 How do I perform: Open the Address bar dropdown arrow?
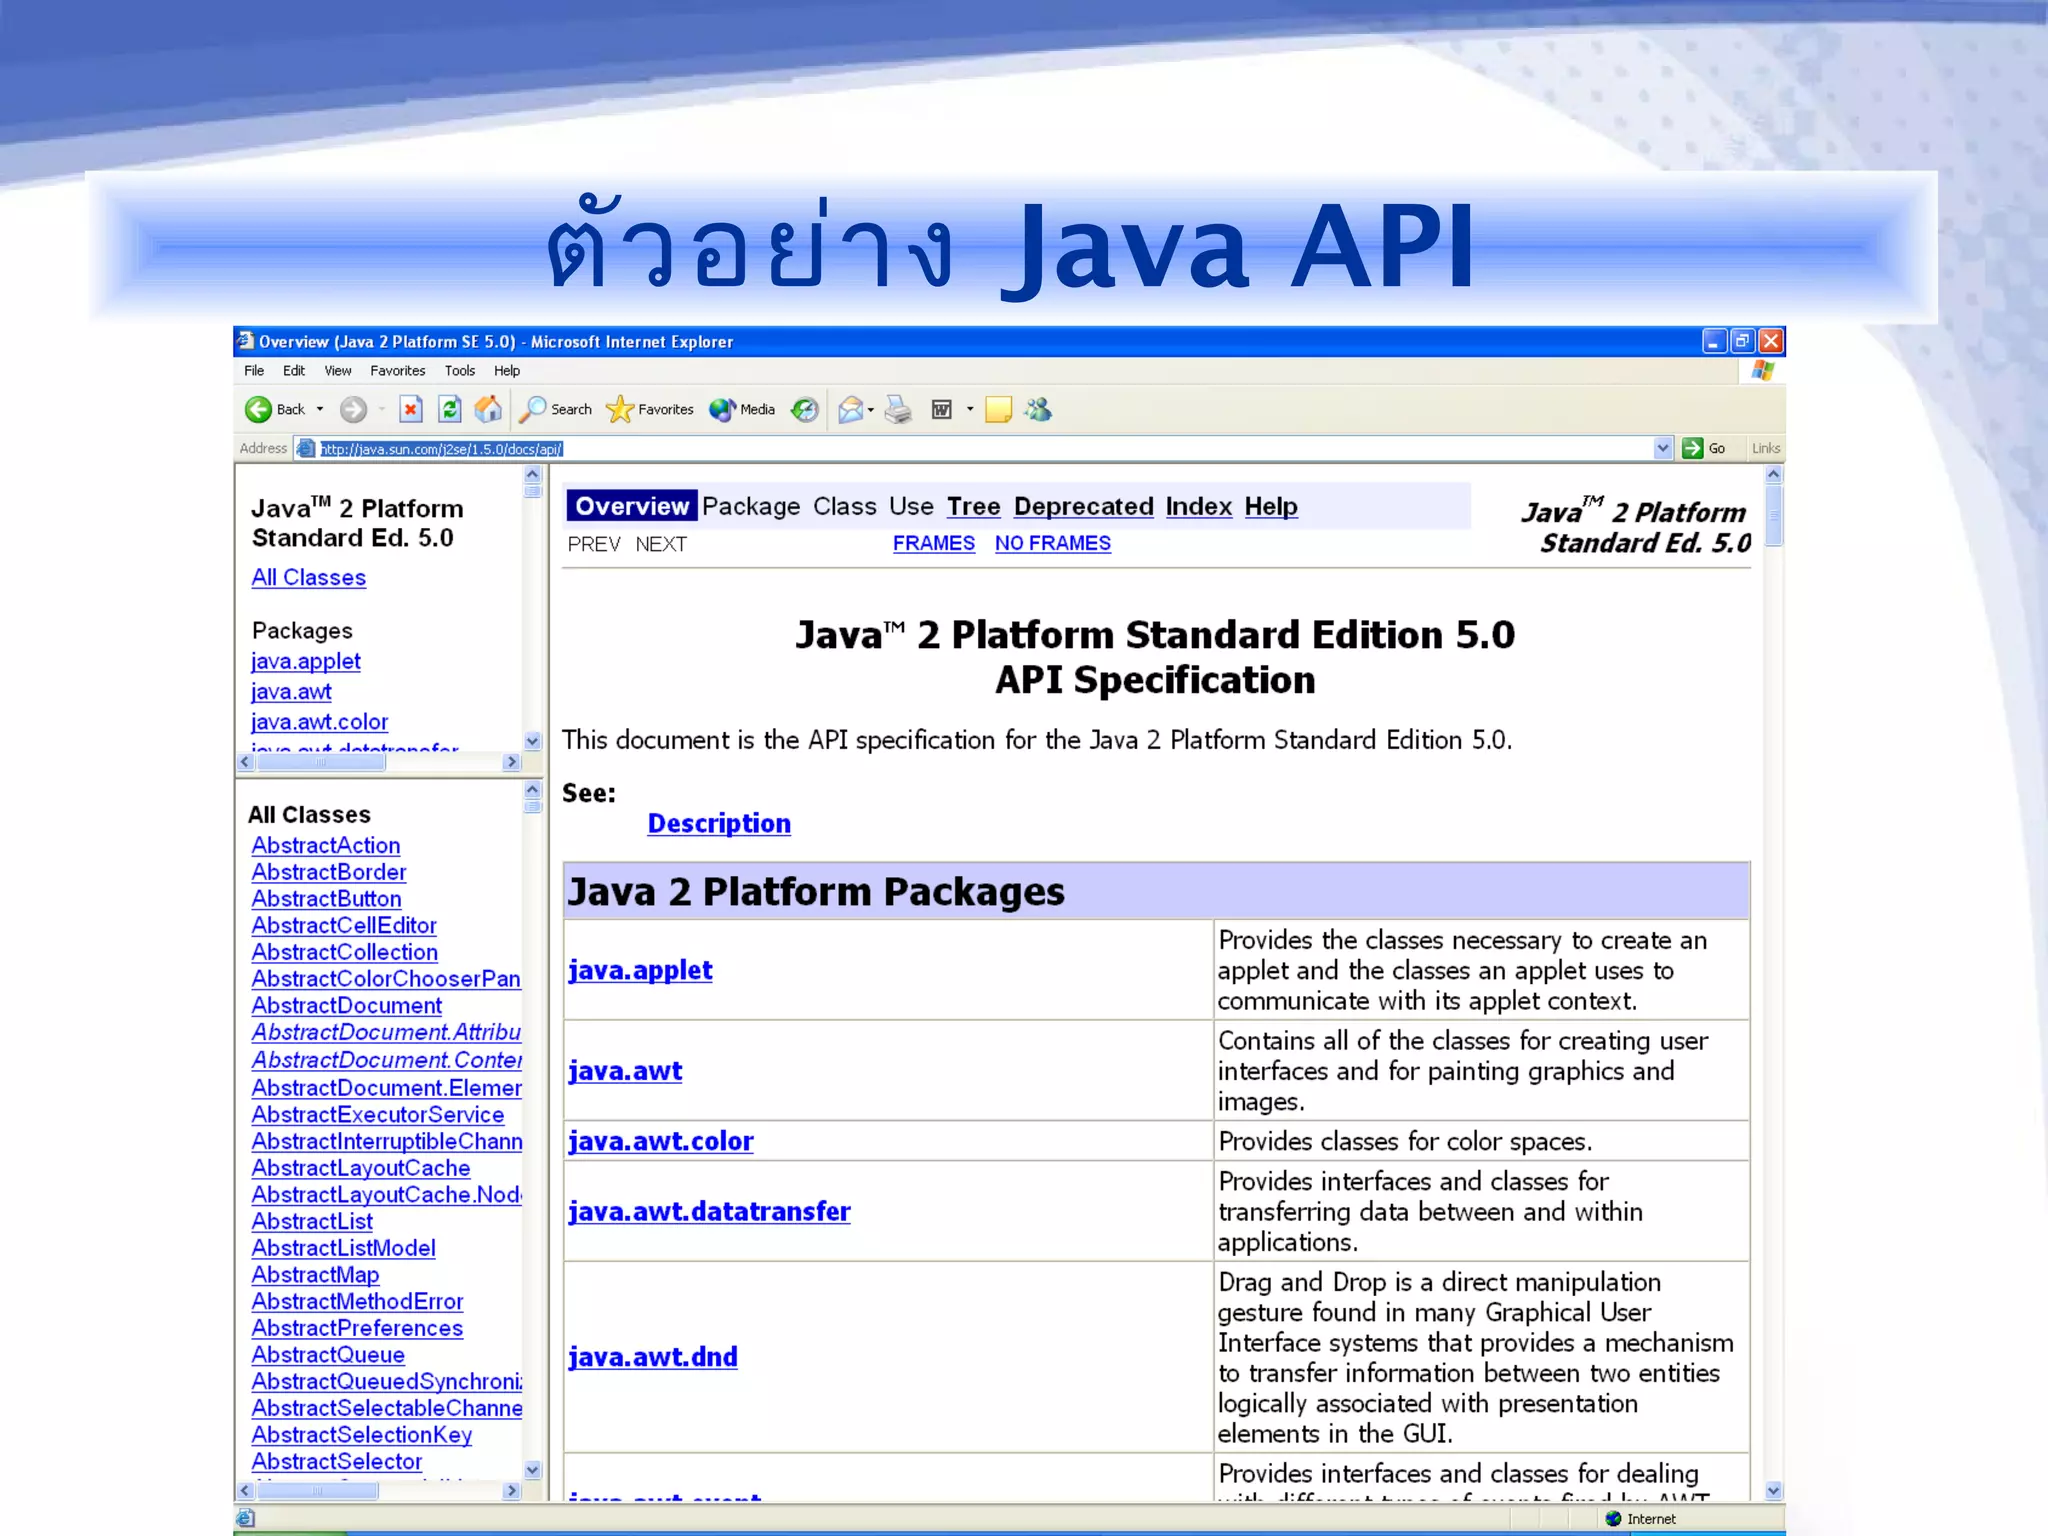pyautogui.click(x=1662, y=448)
